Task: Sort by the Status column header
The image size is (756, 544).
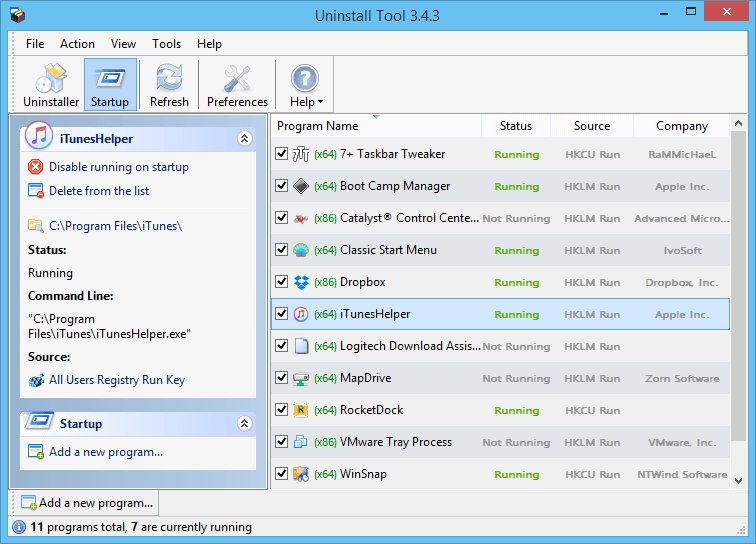Action: point(516,126)
